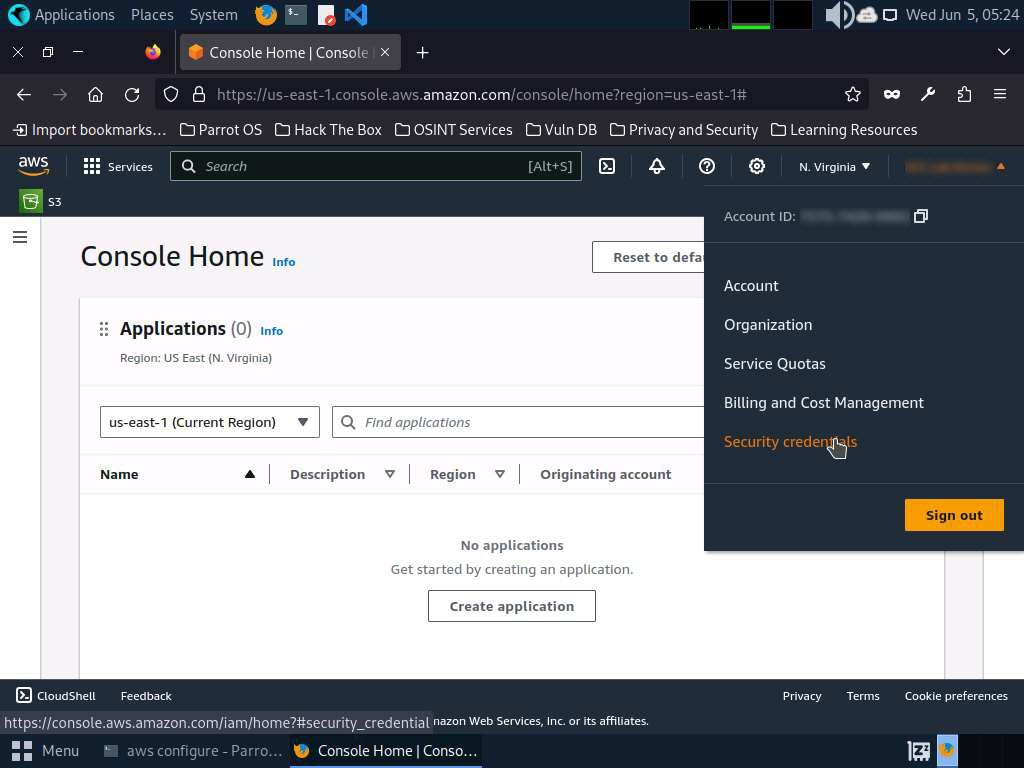
Task: Open the Applications menu in the OS panel
Action: [62, 15]
